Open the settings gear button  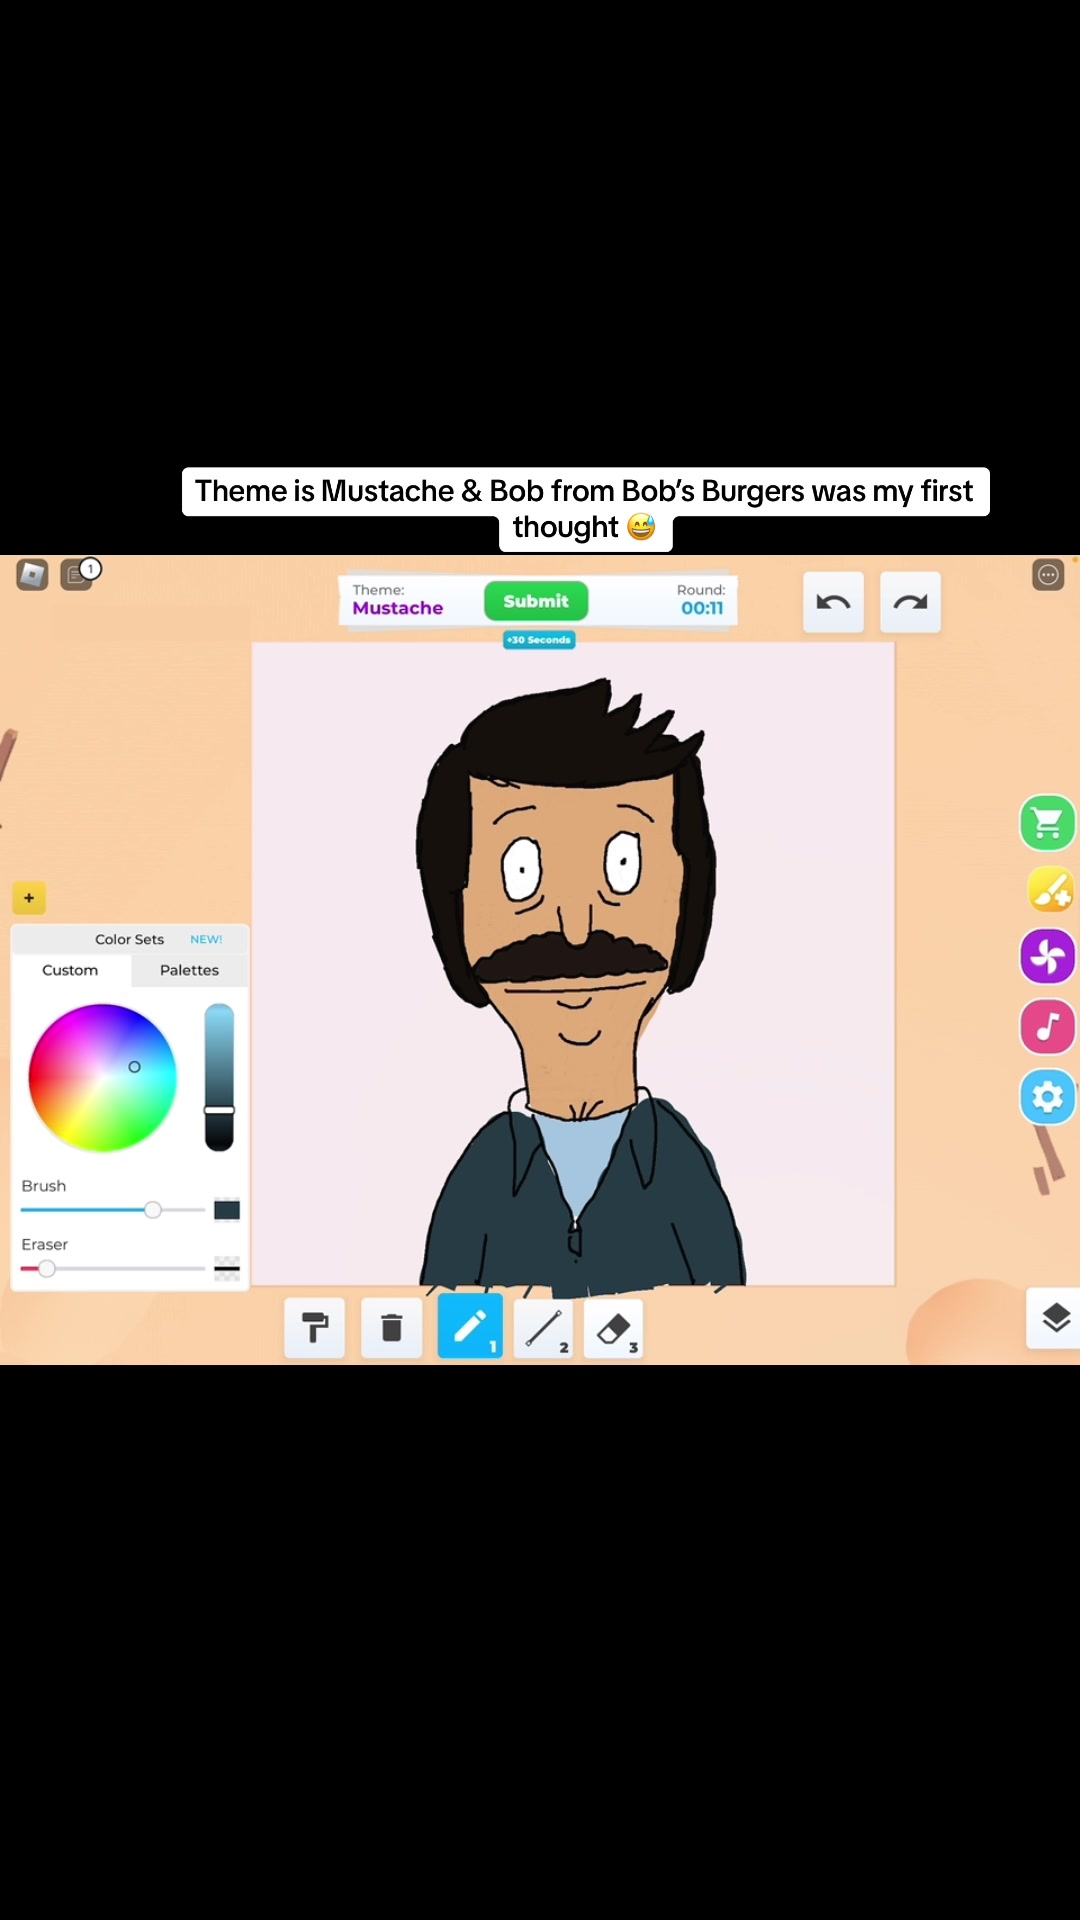pyautogui.click(x=1047, y=1097)
